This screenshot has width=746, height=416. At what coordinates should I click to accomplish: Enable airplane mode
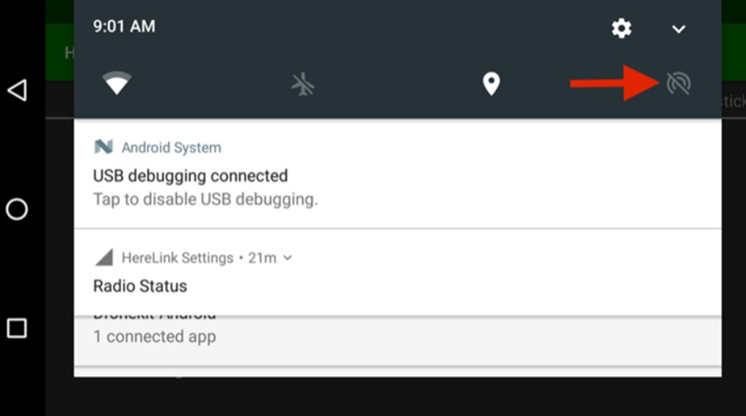click(x=303, y=84)
